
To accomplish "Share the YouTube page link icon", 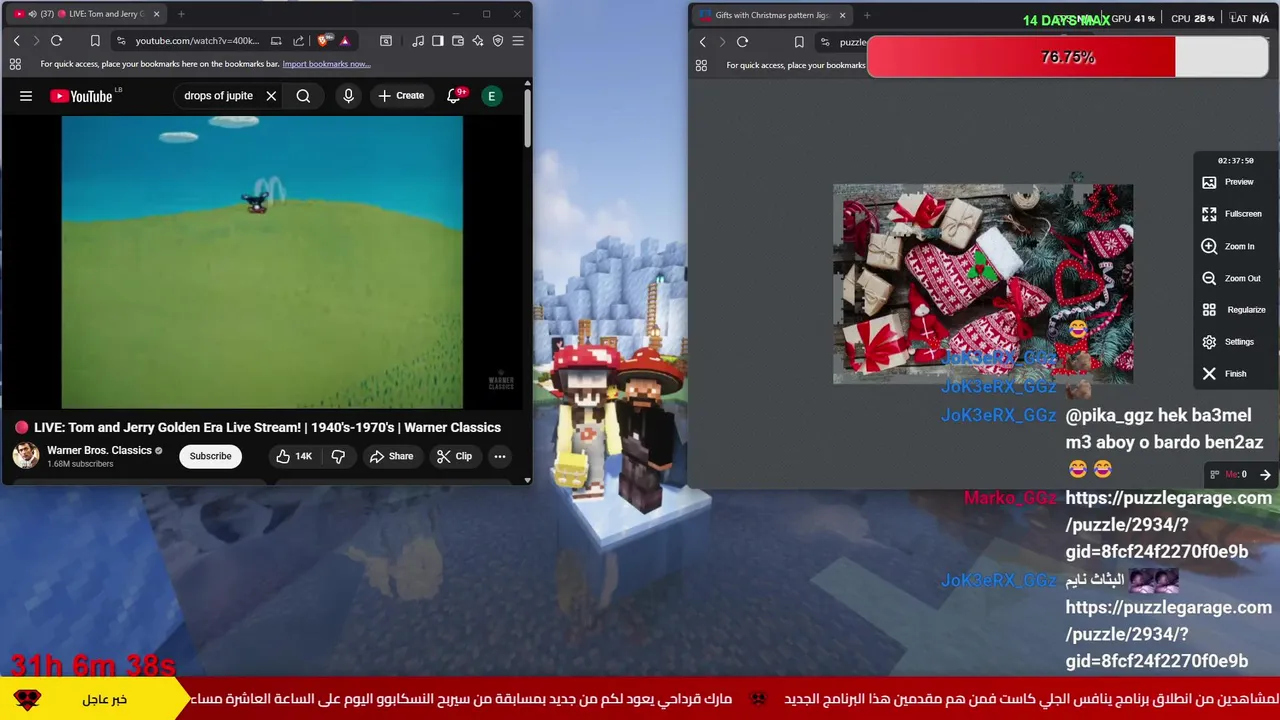I will [x=298, y=41].
